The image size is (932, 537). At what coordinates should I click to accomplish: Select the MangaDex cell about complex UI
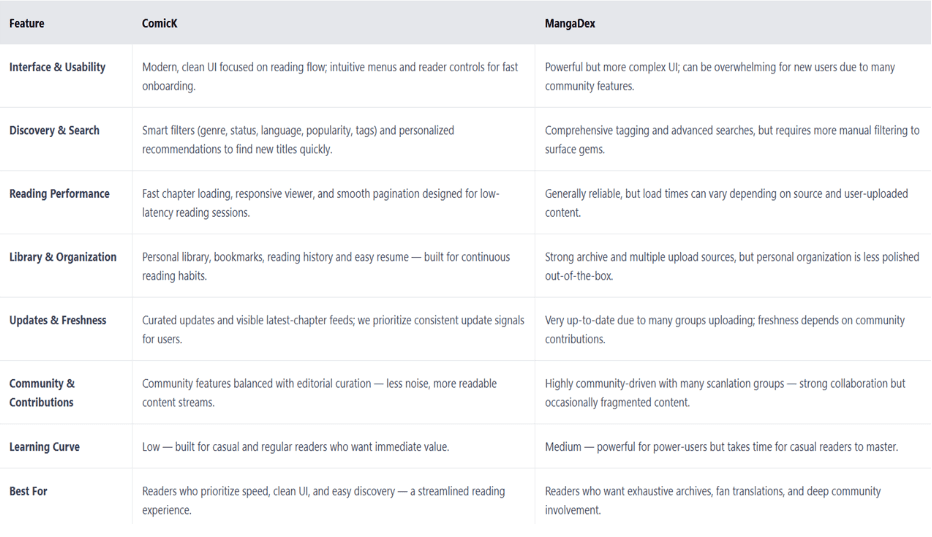pos(720,76)
